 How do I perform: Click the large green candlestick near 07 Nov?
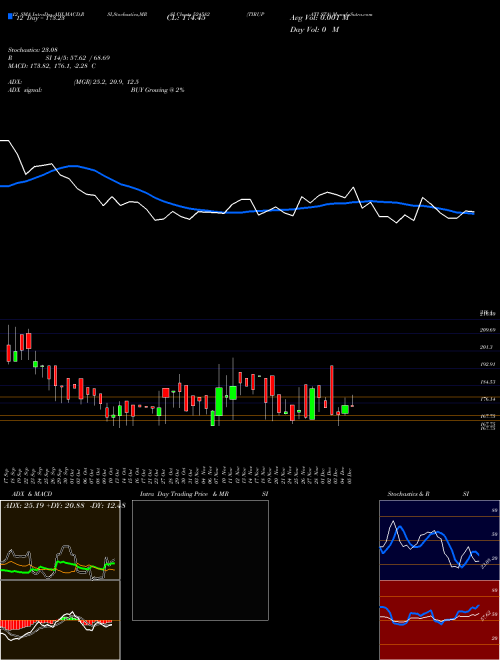coord(219,401)
